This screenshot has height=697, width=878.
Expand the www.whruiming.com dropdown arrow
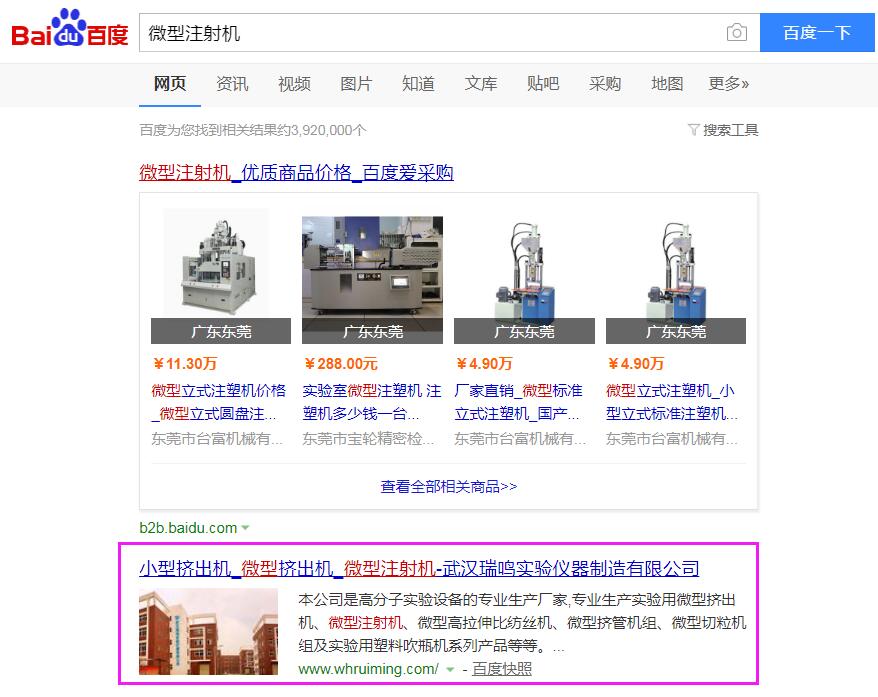[450, 669]
